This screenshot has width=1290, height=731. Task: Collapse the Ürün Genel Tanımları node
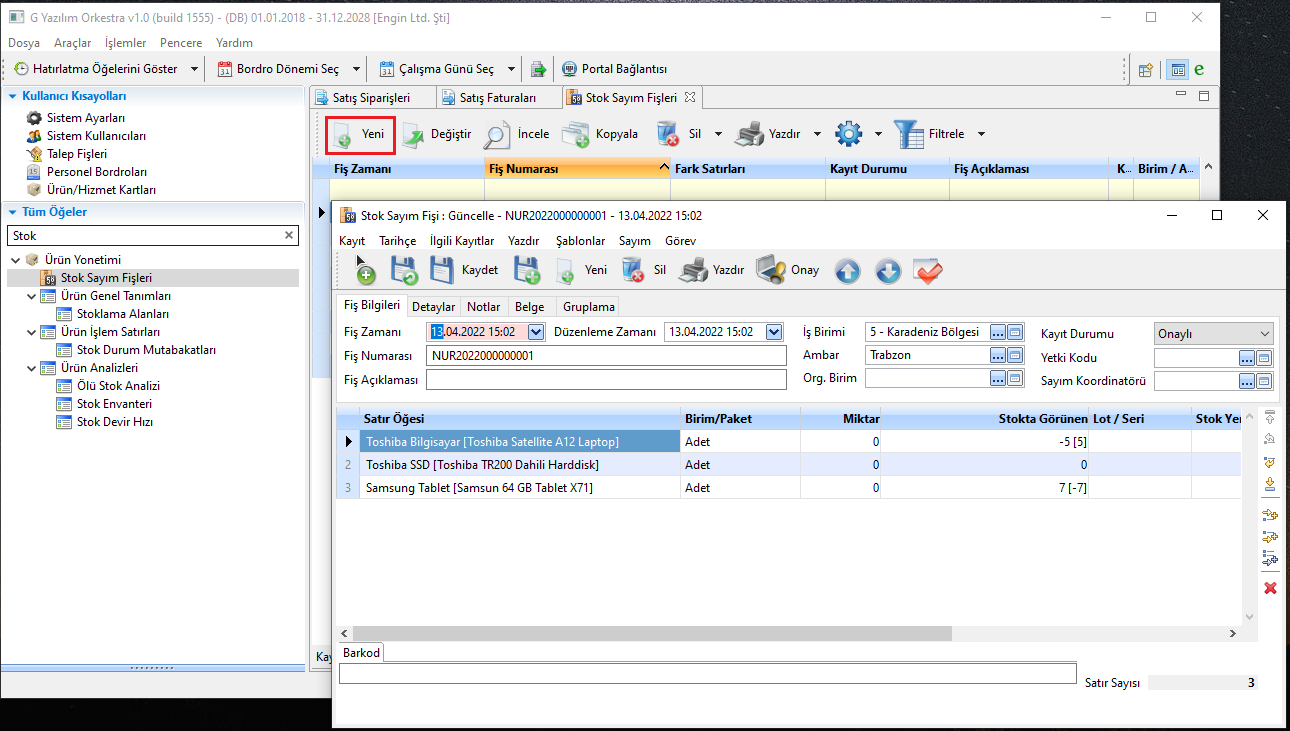tap(32, 296)
